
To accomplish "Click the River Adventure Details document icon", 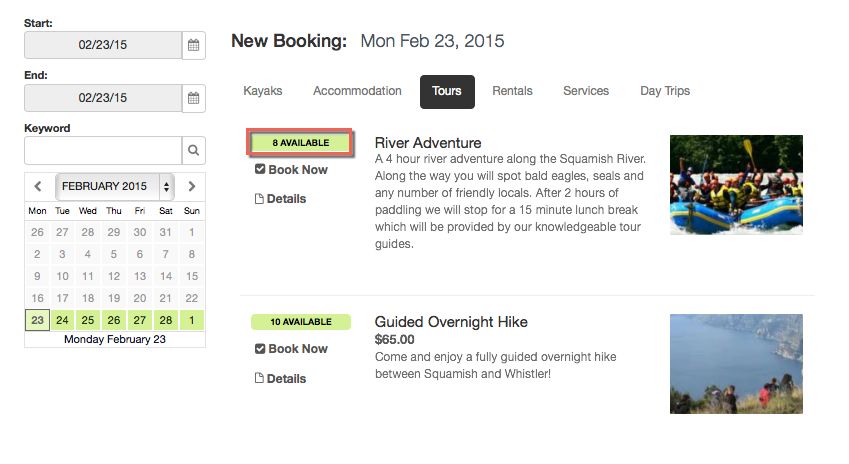I will [260, 199].
